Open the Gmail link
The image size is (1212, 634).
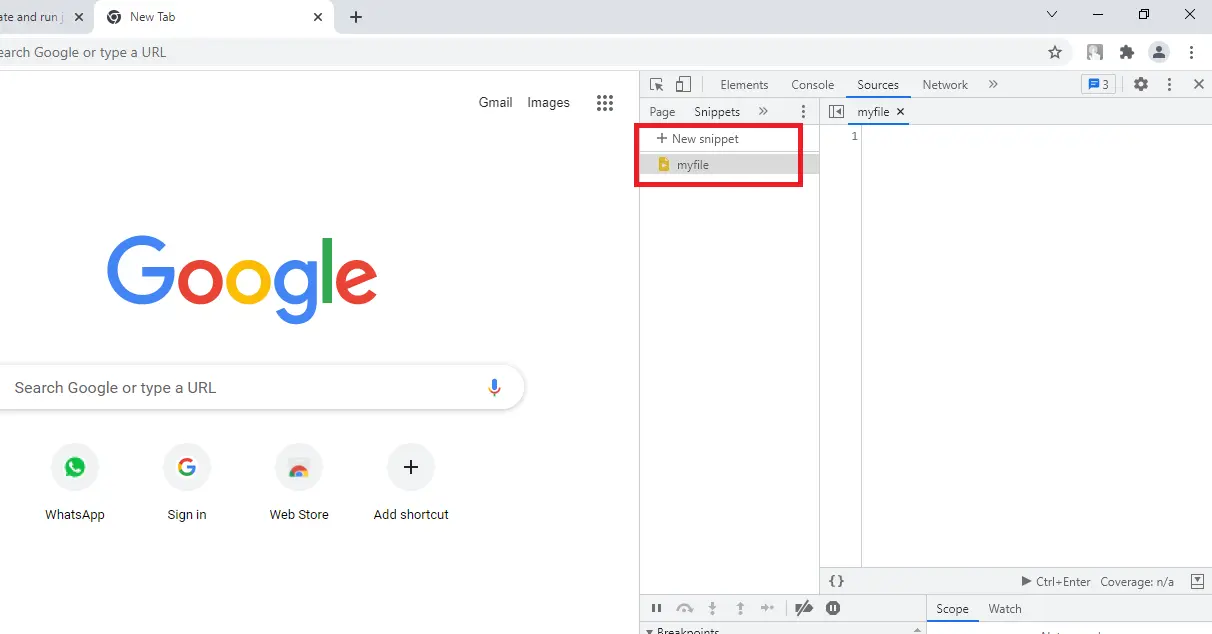[495, 102]
